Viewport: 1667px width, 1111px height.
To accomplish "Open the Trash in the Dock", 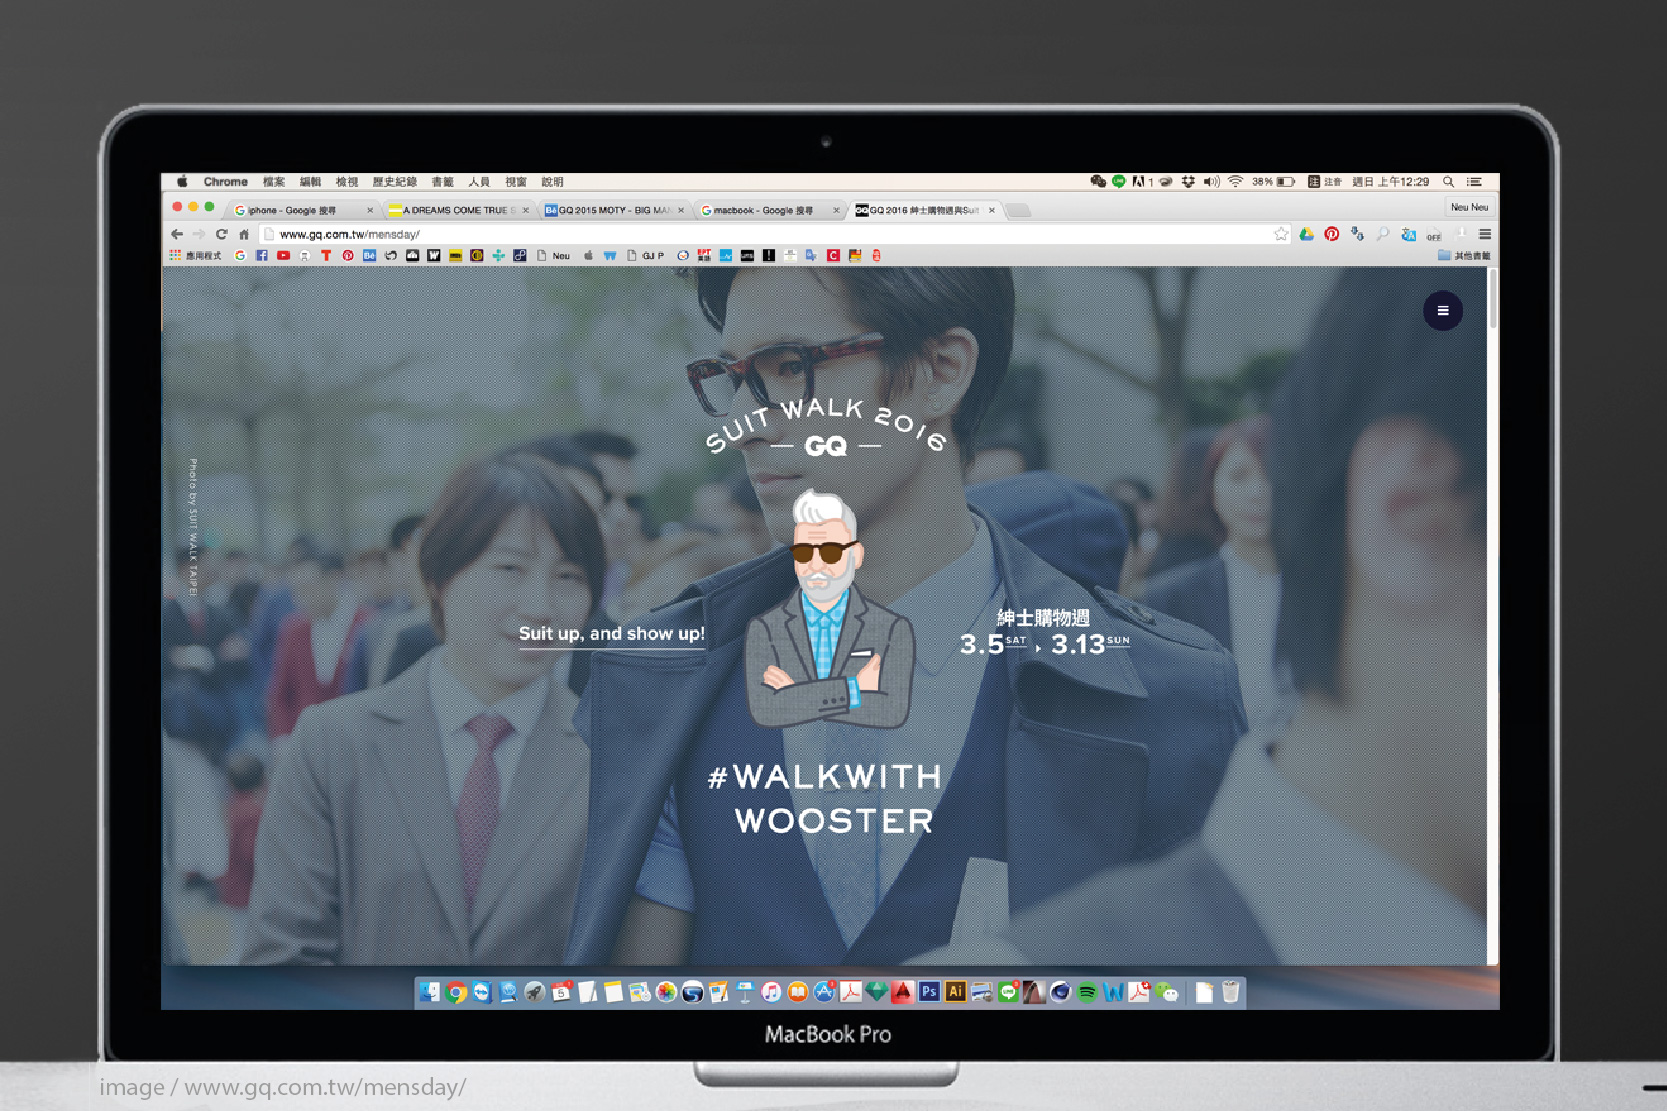I will (x=1231, y=992).
